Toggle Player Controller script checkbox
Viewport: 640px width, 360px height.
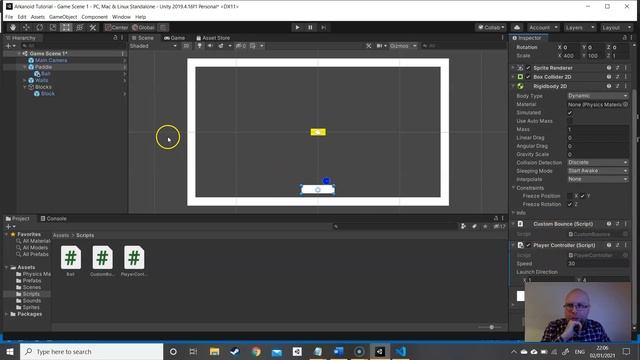(529, 245)
